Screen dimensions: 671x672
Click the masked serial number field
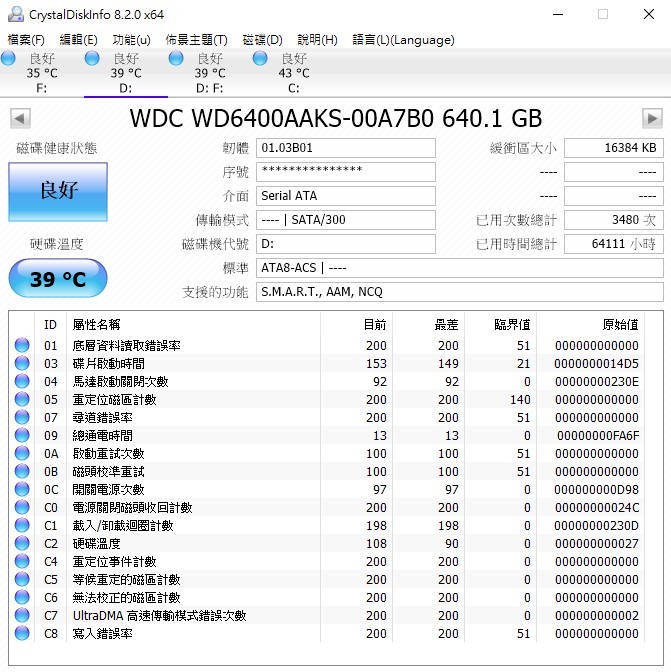(x=346, y=172)
